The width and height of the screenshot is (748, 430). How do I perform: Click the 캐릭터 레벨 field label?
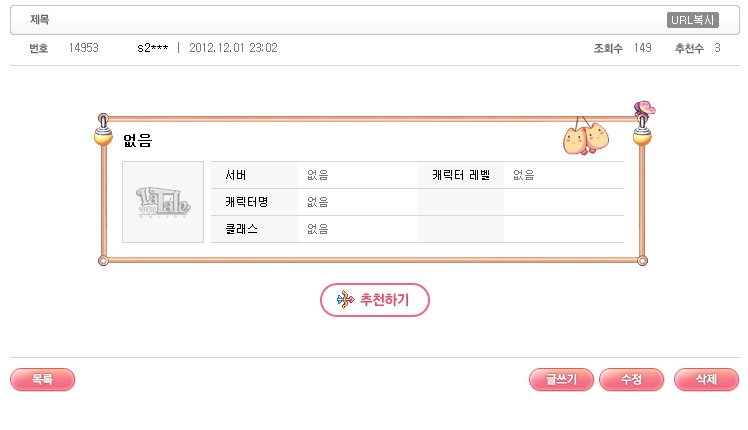click(461, 175)
